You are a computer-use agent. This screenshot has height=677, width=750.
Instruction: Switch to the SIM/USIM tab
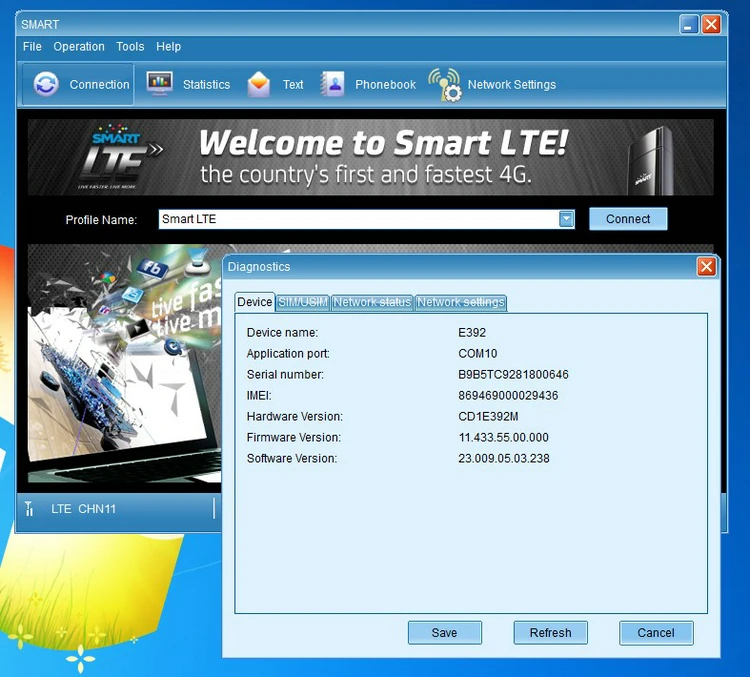pos(303,302)
